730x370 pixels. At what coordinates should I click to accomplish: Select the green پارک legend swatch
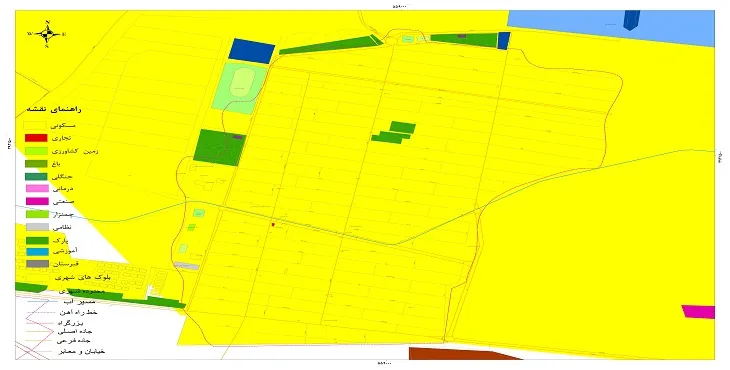[36, 240]
